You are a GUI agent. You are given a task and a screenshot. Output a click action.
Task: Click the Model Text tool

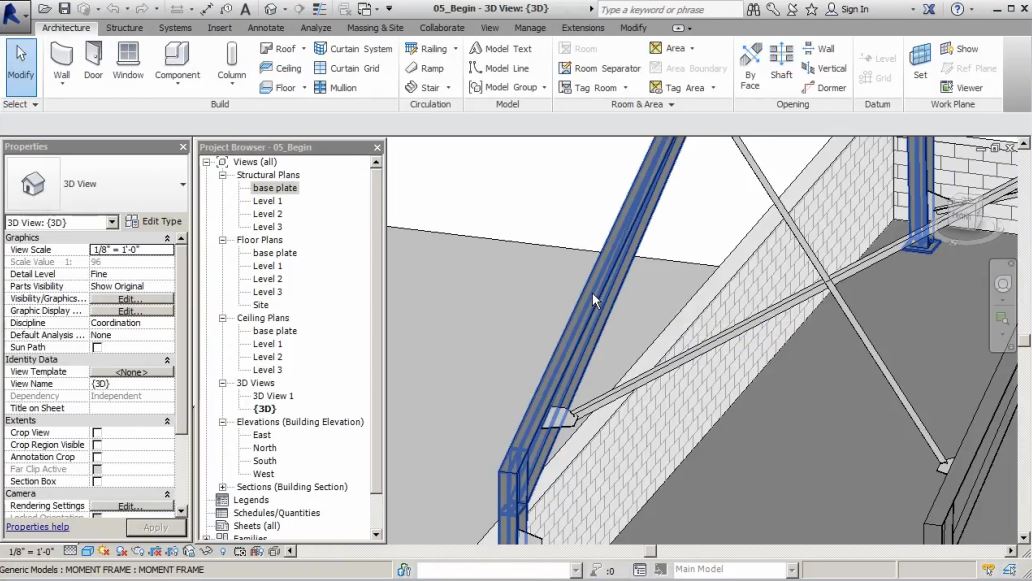(500, 49)
